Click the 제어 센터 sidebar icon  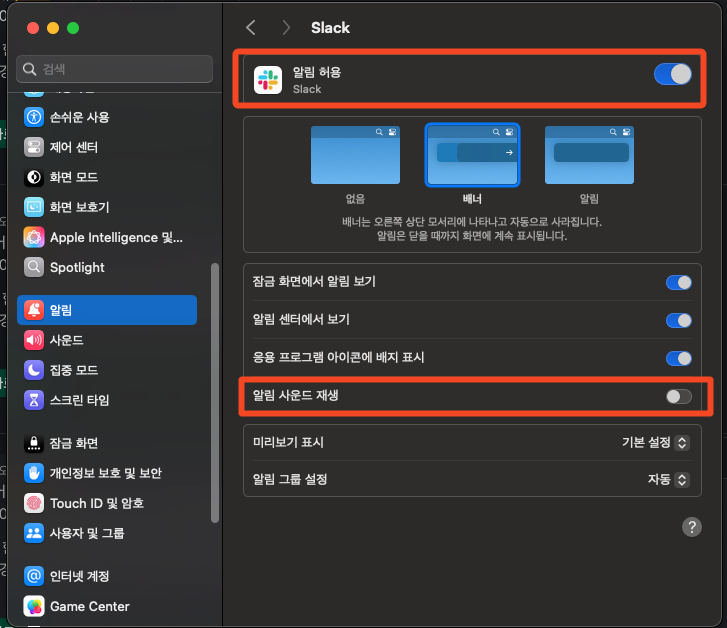34,147
